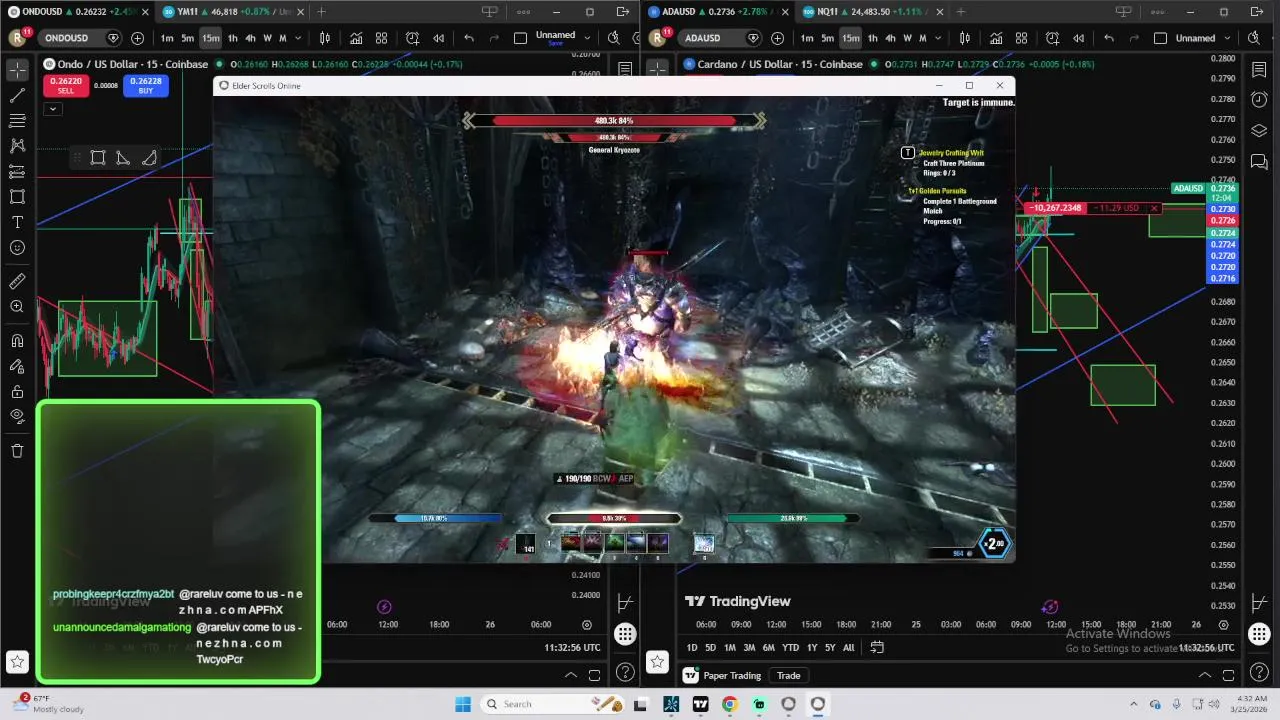Open the products grid in ADAUSD window
Screen dimensions: 1280x720
1259,634
